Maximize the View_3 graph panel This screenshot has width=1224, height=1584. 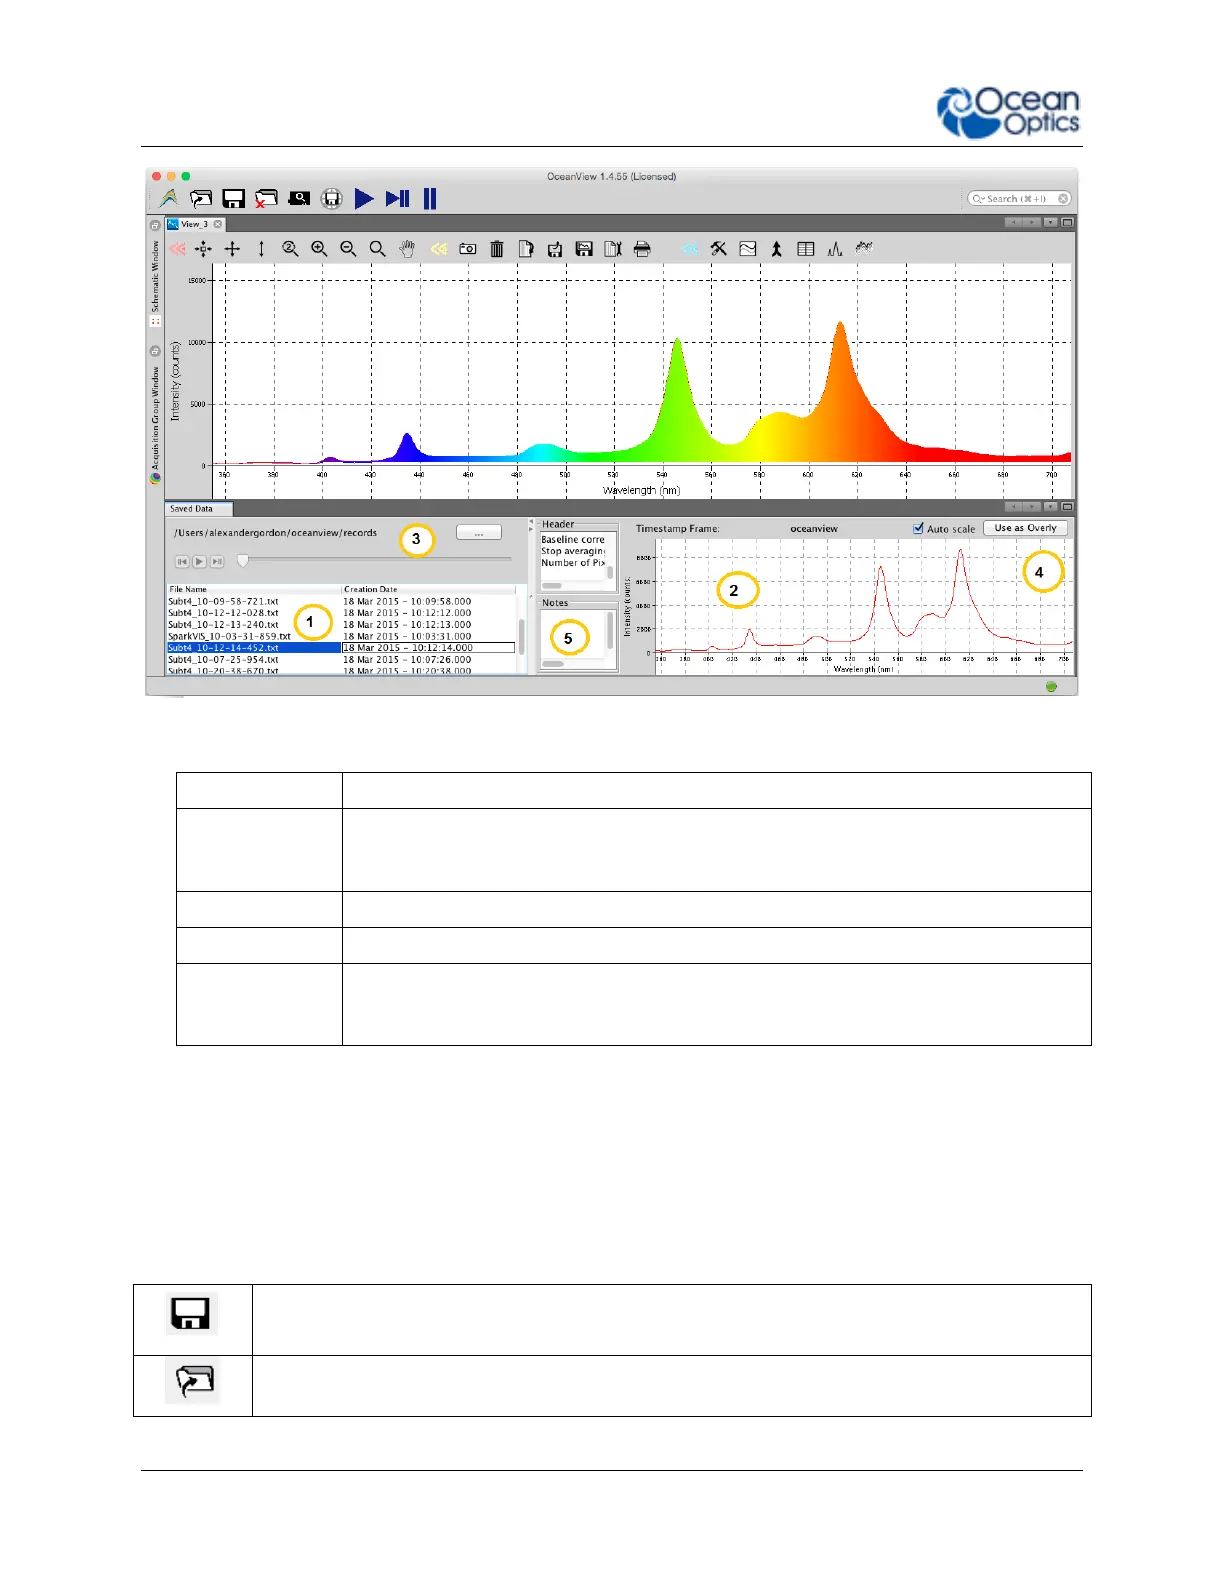click(x=1067, y=223)
